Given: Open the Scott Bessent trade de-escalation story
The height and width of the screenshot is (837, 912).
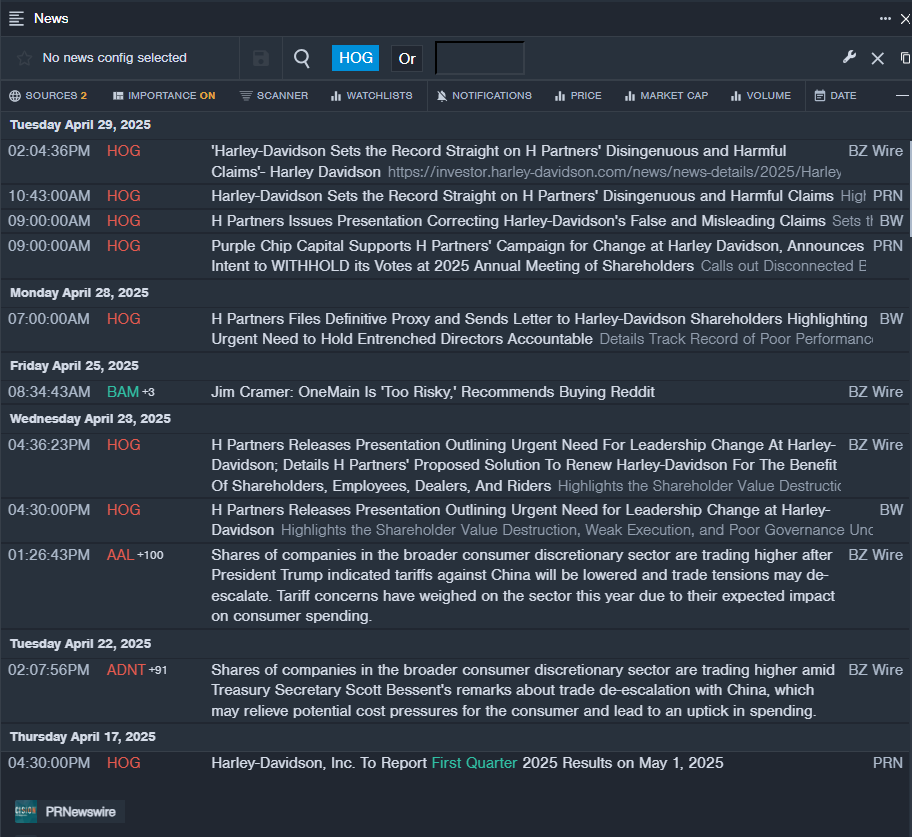Looking at the screenshot, I should tap(523, 690).
